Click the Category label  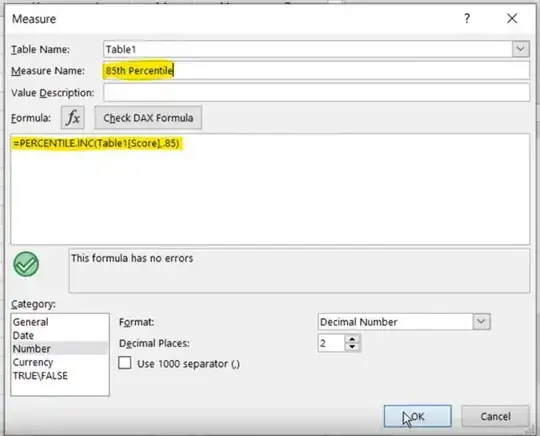click(33, 304)
